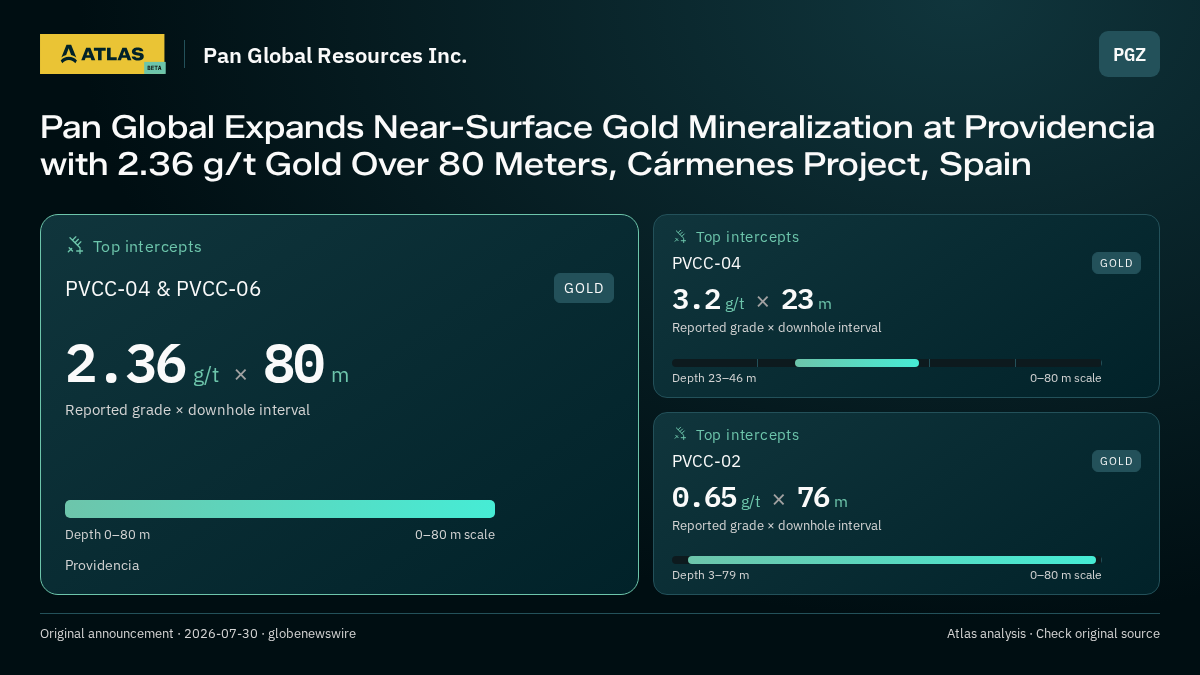
Task: Click the headline about Providencia gold mineralization
Action: pos(597,146)
